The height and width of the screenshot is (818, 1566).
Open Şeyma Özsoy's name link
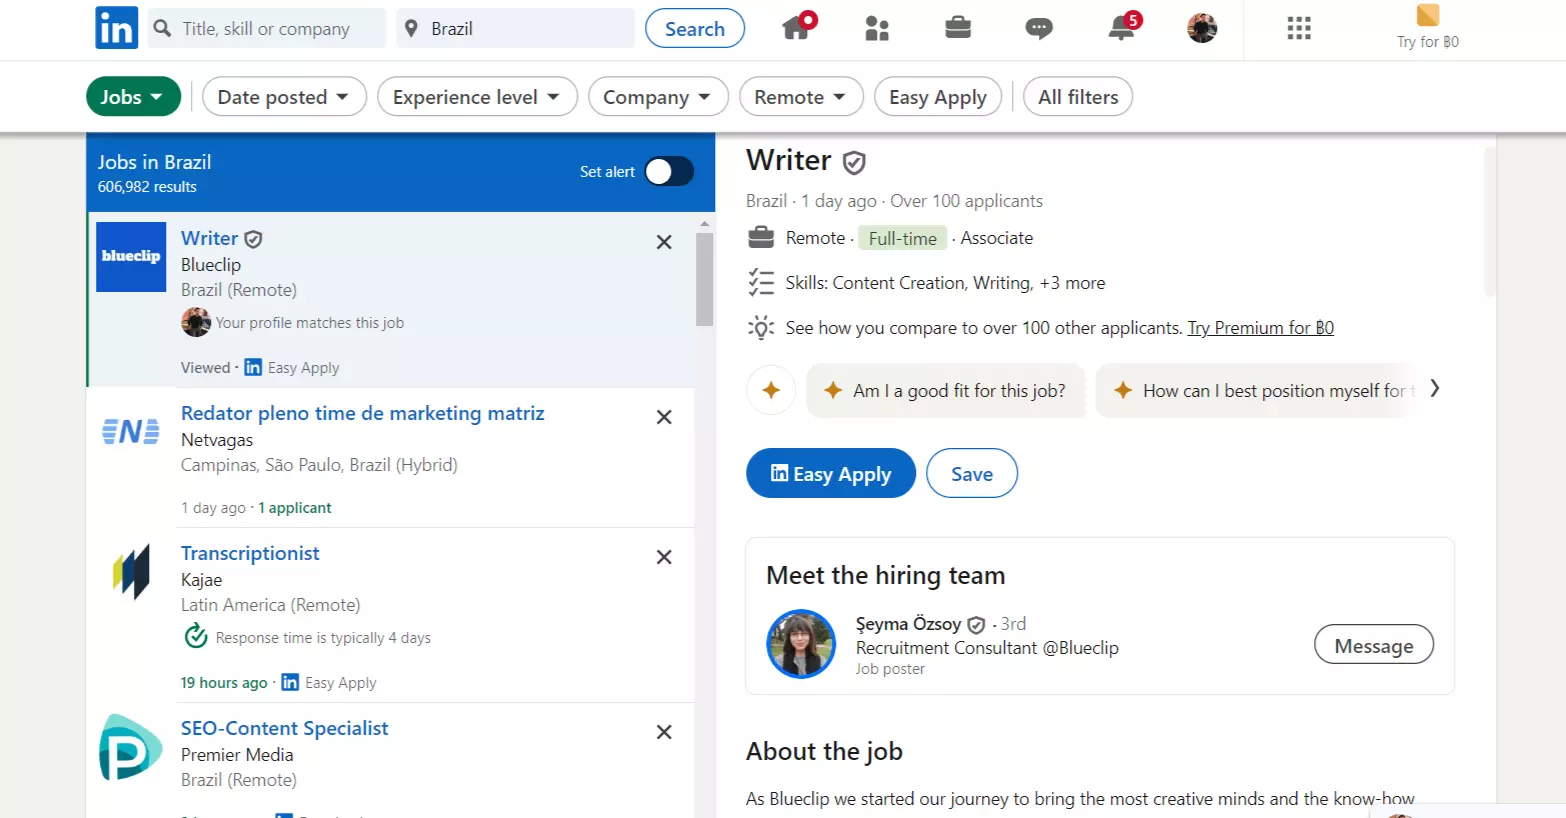(x=908, y=623)
